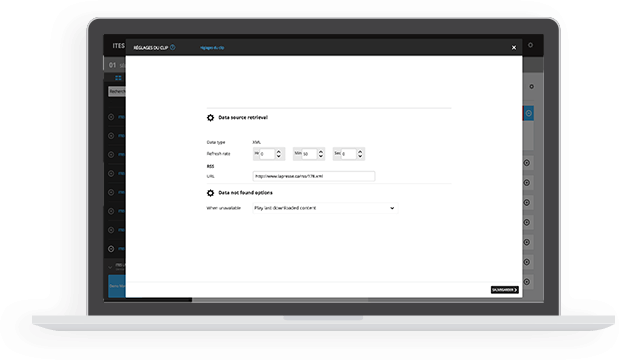Click the Data not found options gear icon
Image resolution: width=619 pixels, height=360 pixels.
tap(210, 193)
